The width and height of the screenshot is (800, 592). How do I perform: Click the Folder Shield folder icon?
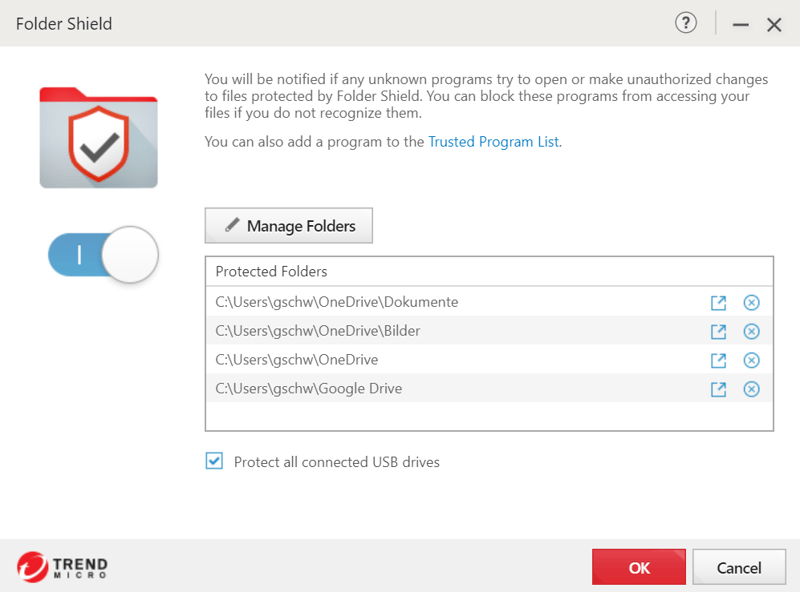[98, 137]
